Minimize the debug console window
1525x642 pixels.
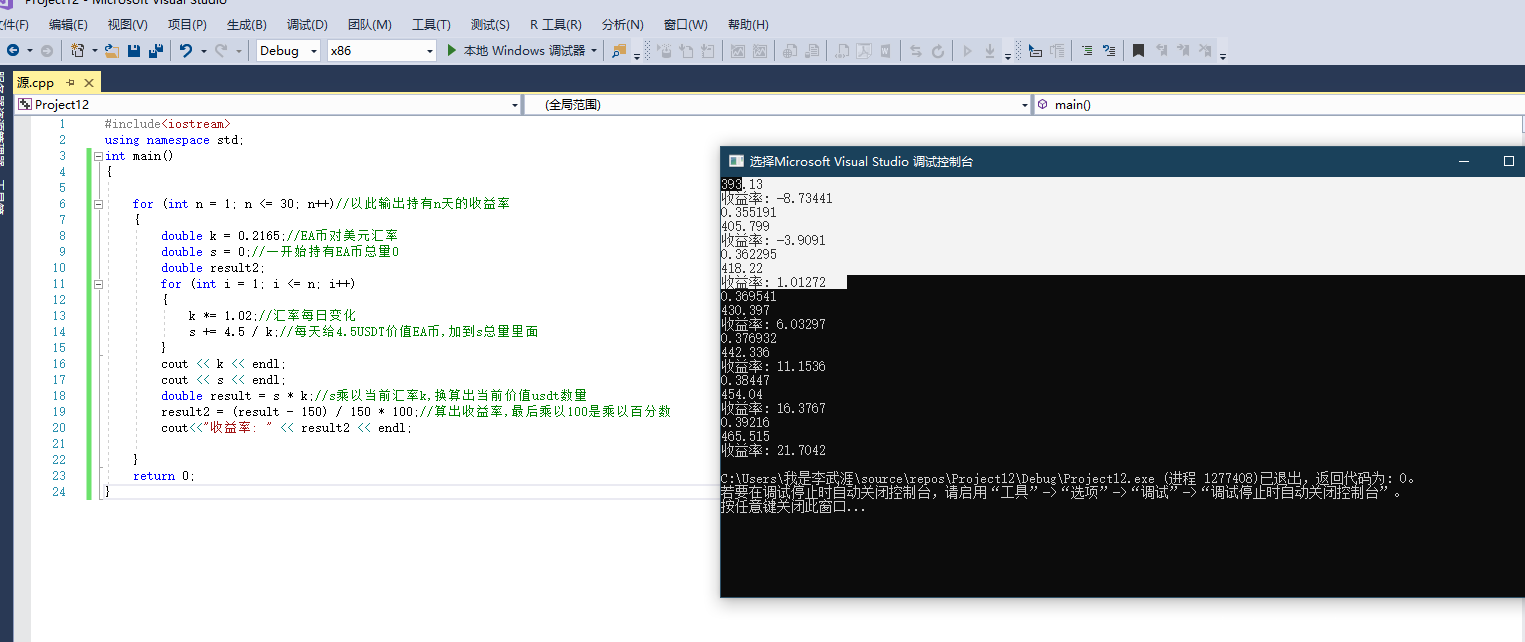[x=1463, y=161]
